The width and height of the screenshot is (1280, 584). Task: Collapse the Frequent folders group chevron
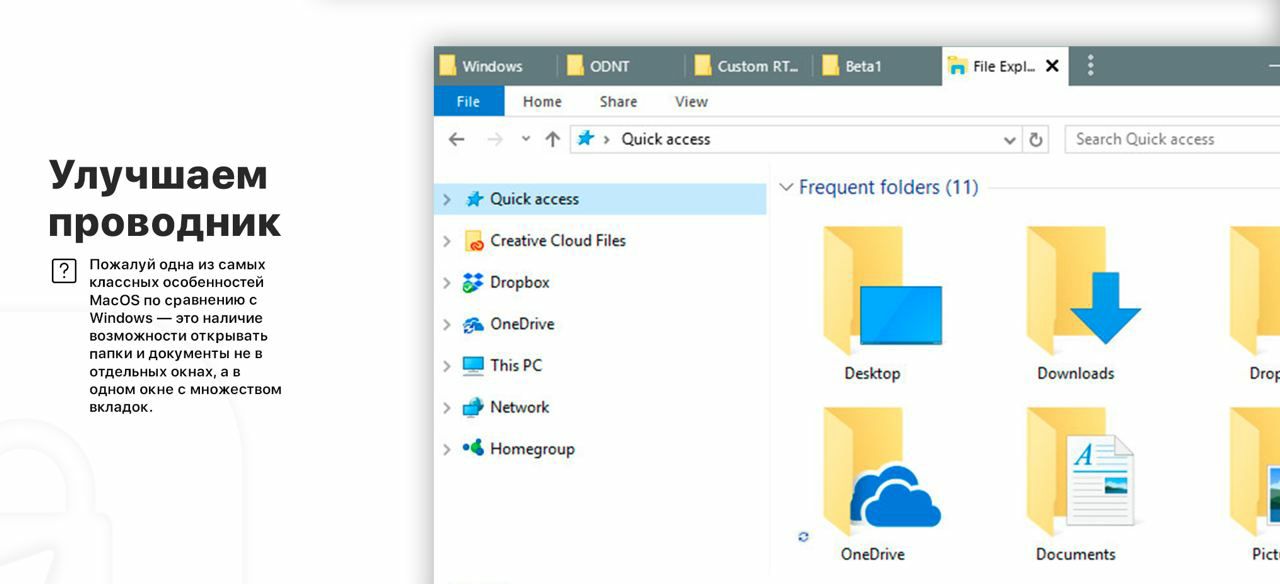786,187
